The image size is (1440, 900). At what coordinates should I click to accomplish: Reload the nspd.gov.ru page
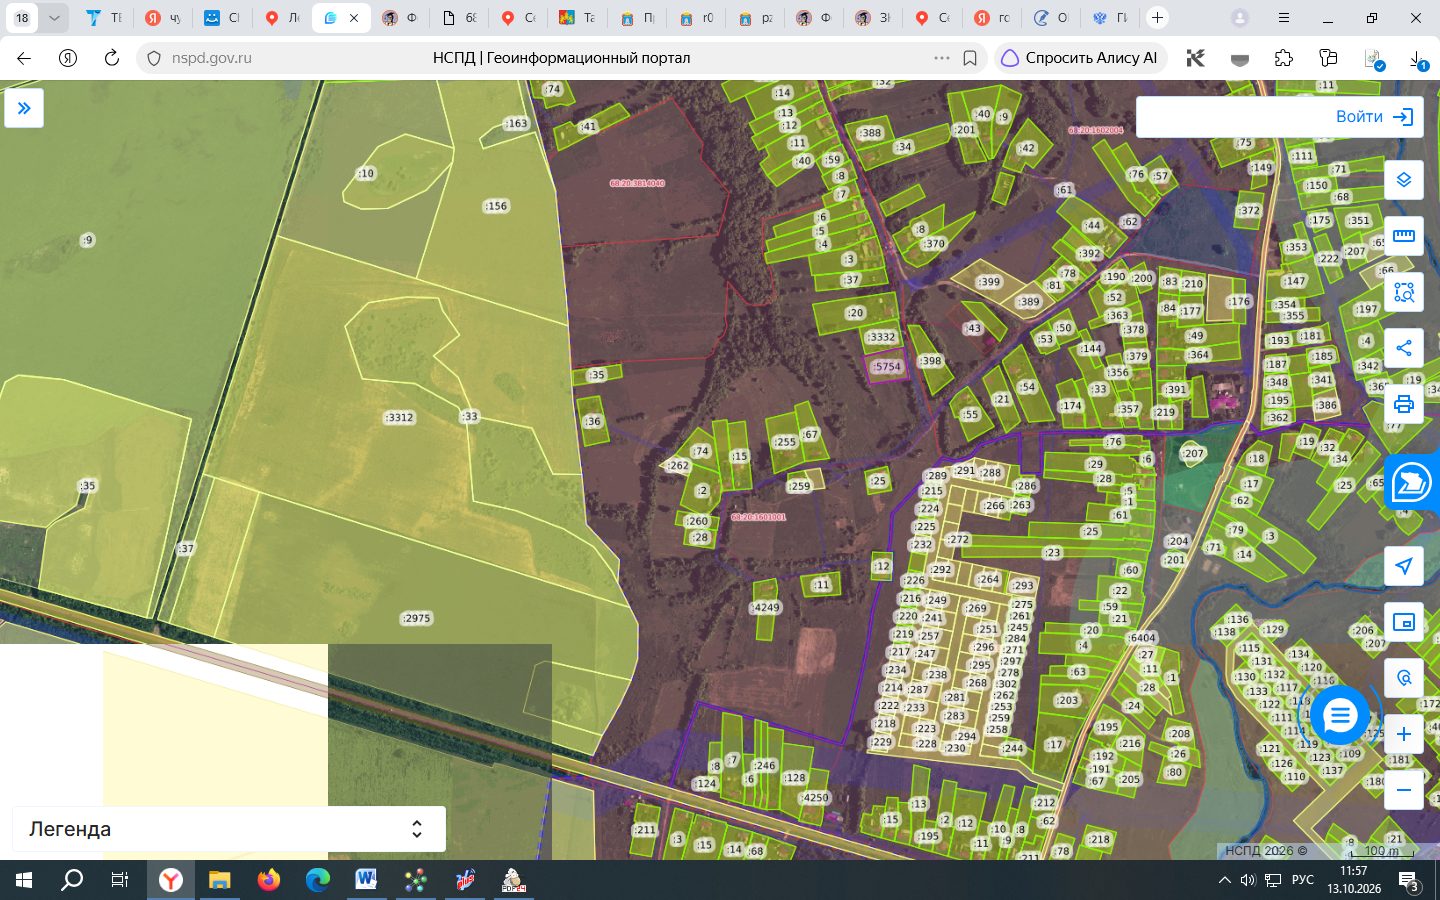click(x=112, y=58)
